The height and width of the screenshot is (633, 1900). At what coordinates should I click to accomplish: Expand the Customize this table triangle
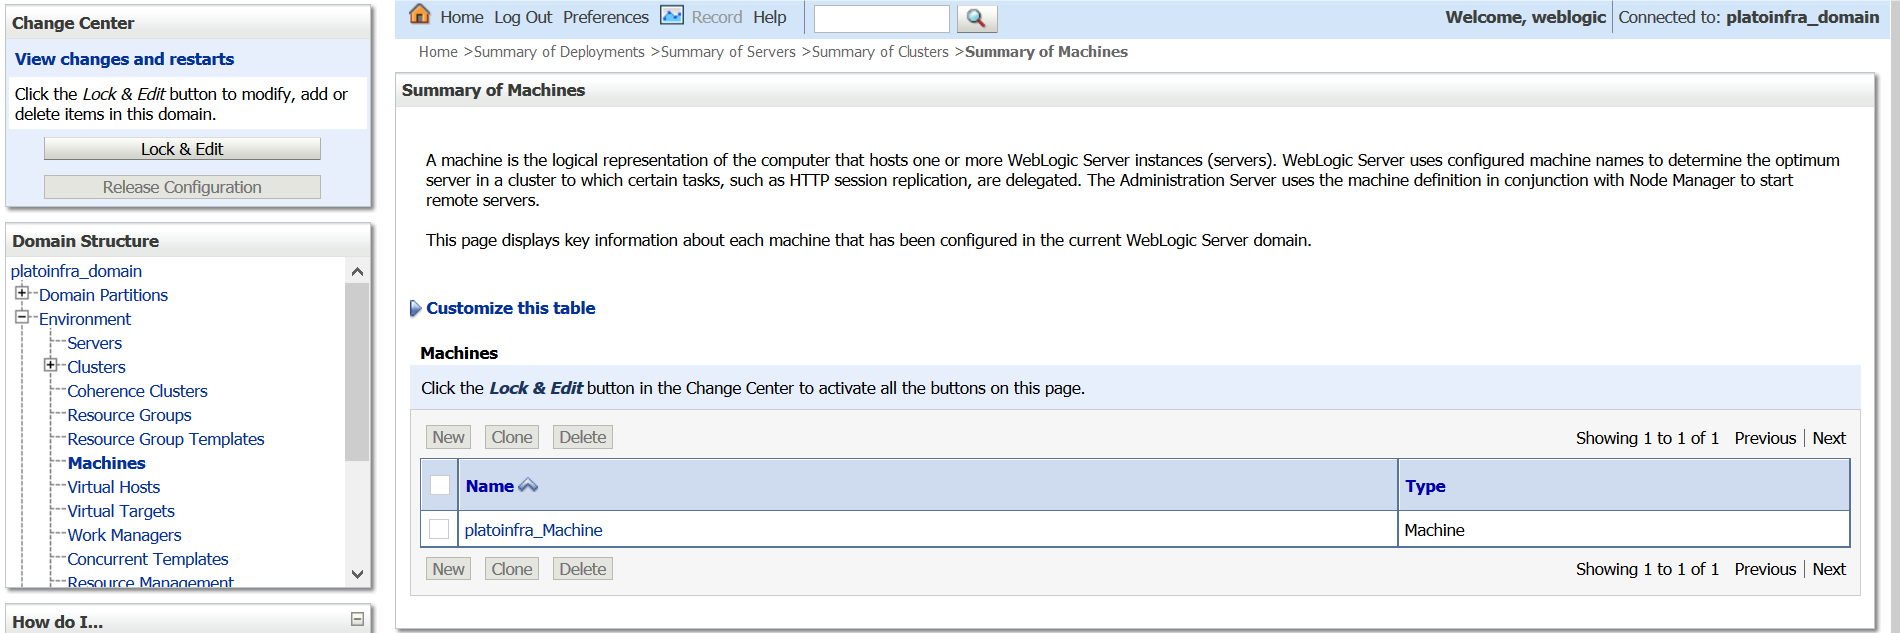415,308
